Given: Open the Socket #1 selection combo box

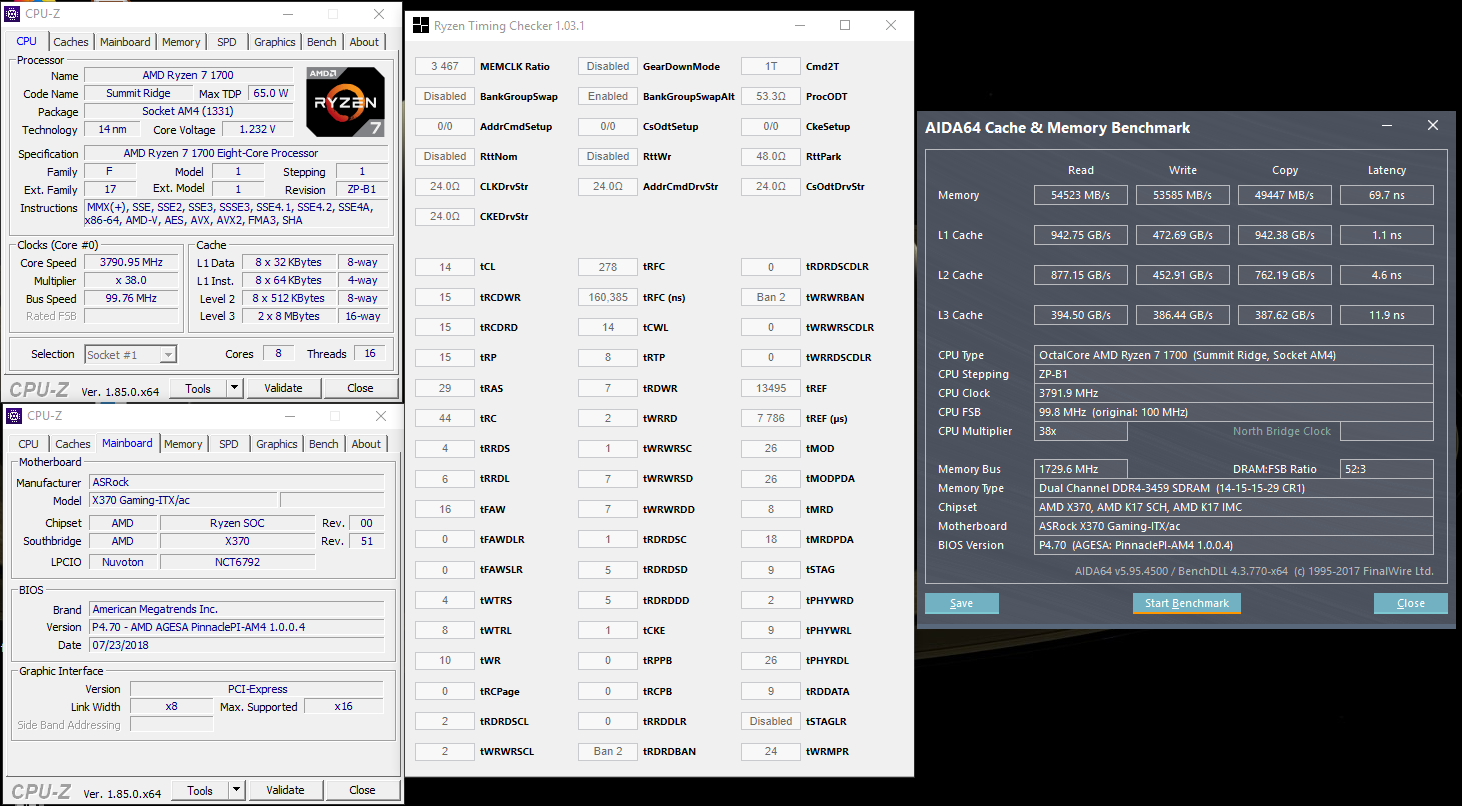Looking at the screenshot, I should click(130, 354).
